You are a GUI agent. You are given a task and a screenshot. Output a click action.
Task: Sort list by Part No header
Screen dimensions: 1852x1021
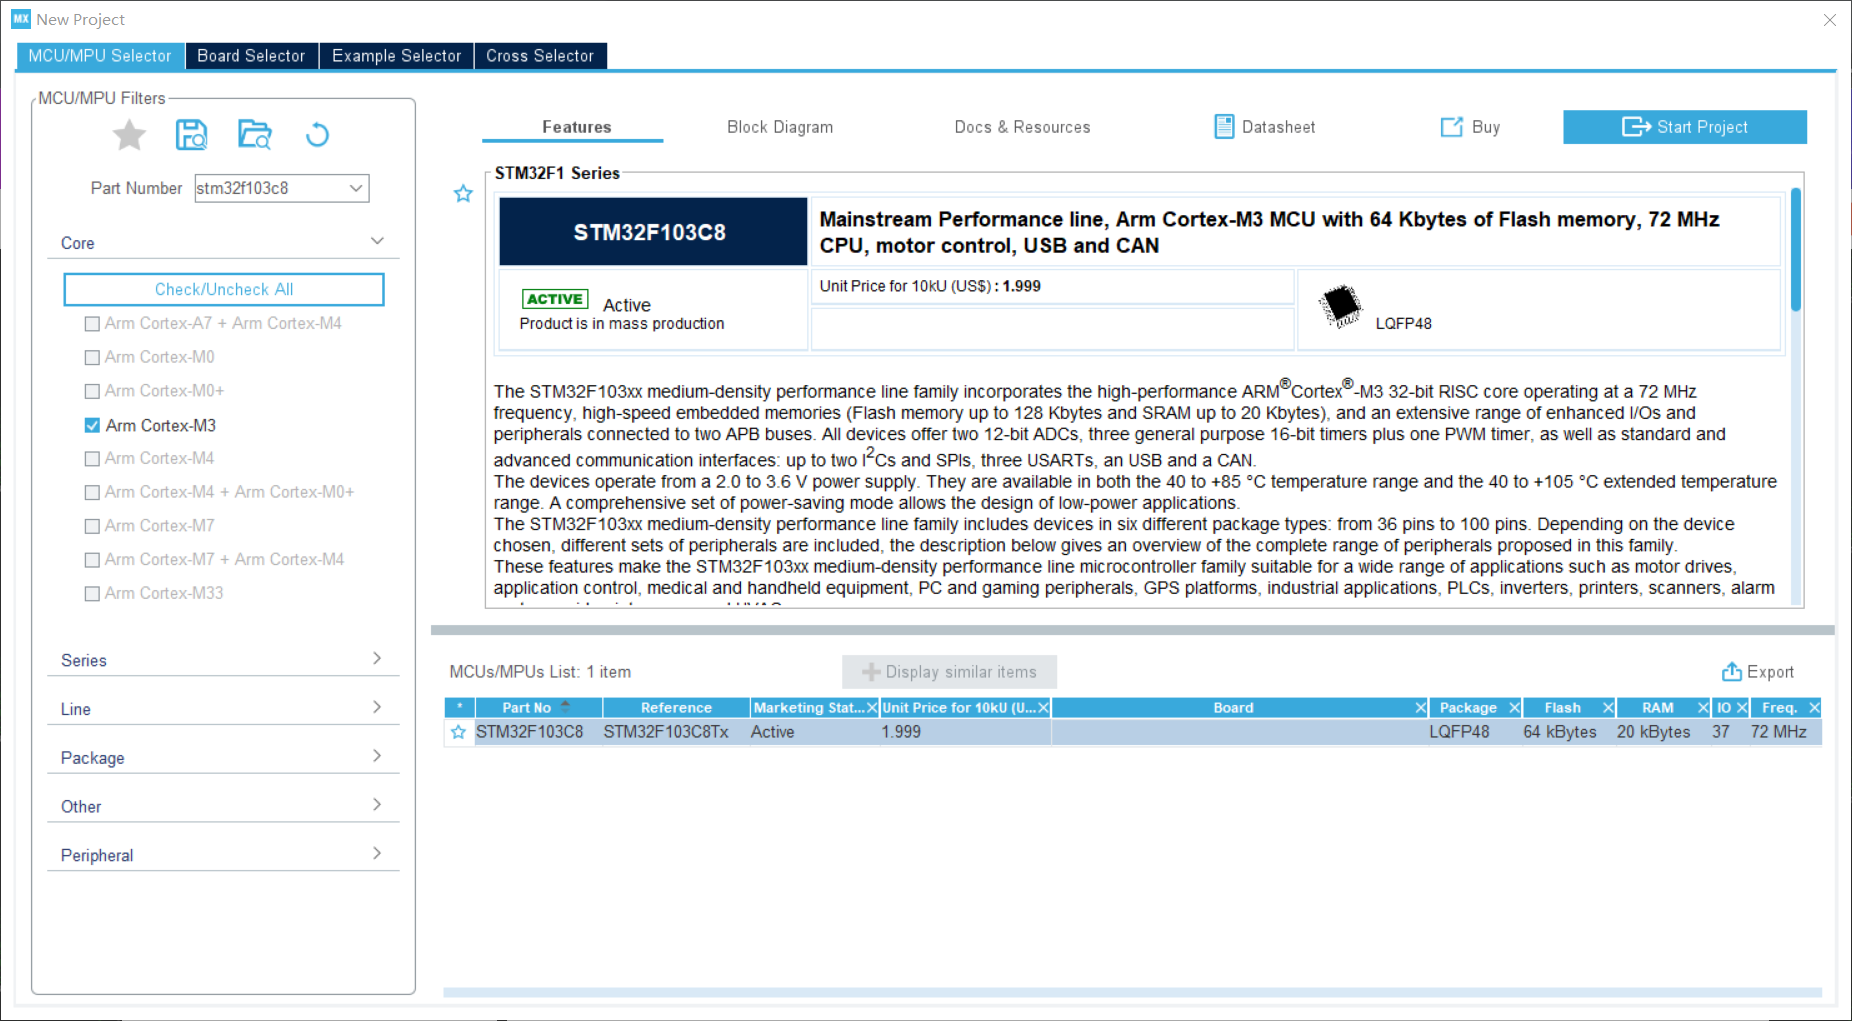pos(538,708)
